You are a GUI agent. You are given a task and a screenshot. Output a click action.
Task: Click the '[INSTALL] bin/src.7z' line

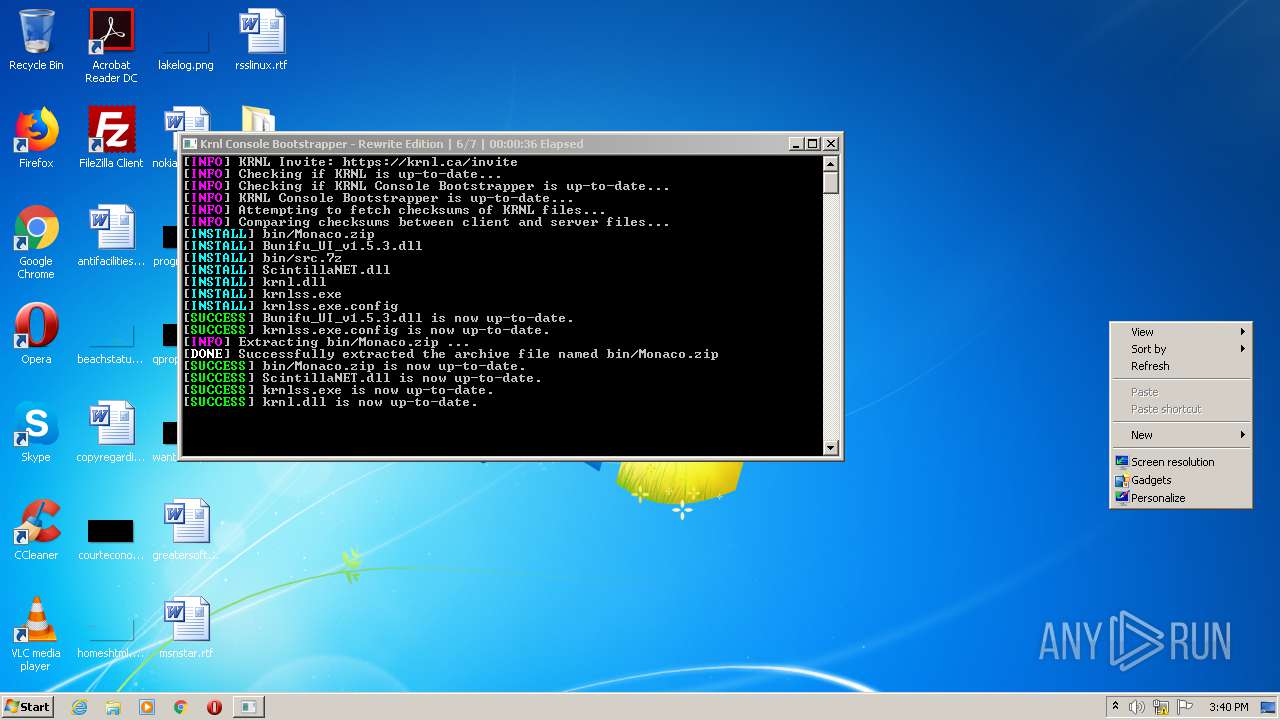[x=262, y=258]
